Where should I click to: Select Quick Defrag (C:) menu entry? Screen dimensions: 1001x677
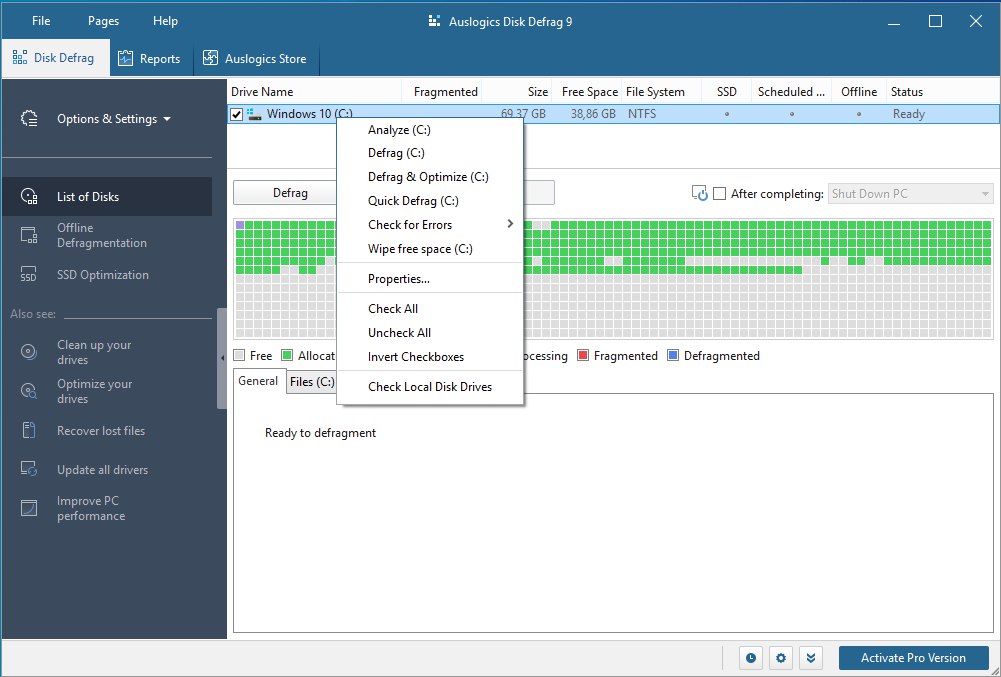(430, 201)
